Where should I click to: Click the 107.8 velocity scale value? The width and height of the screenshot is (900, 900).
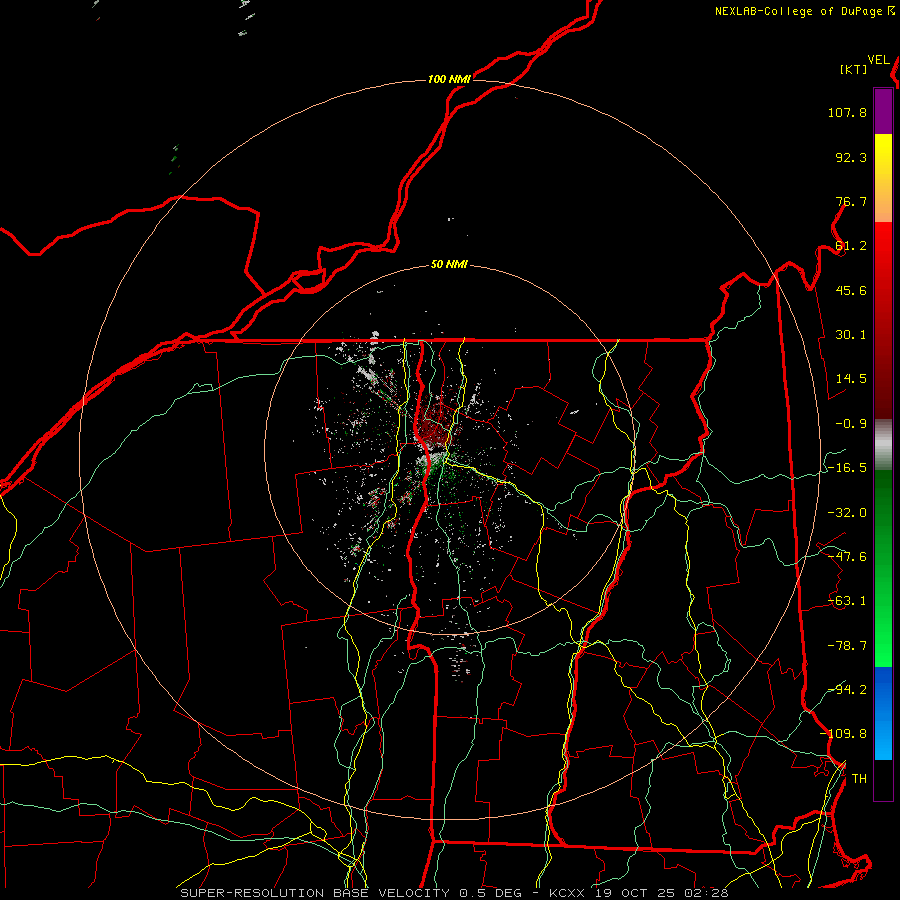(847, 112)
